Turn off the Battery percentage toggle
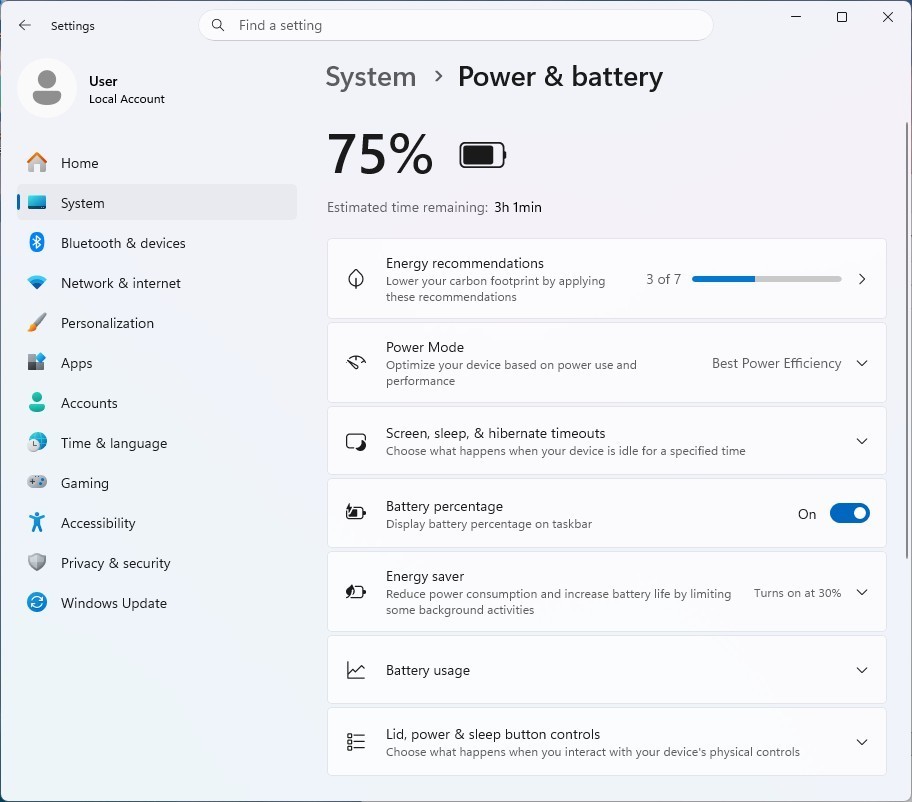 click(849, 514)
